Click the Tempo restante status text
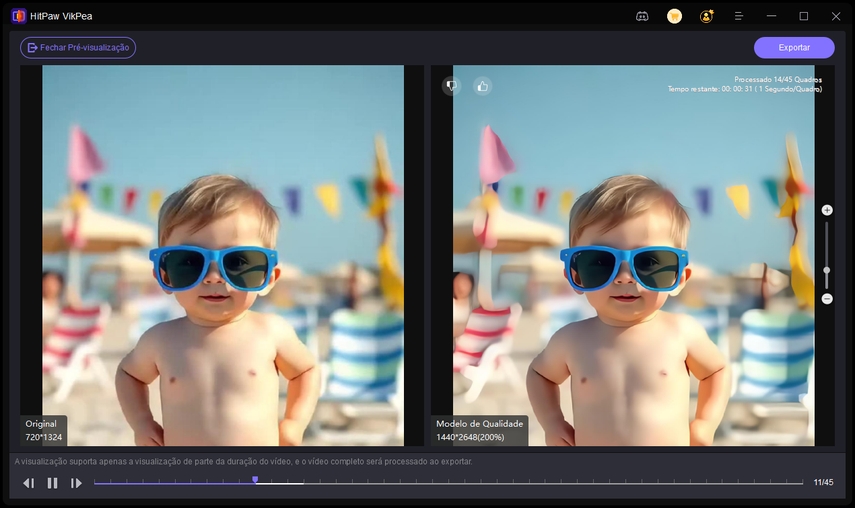This screenshot has height=508, width=855. click(x=745, y=89)
